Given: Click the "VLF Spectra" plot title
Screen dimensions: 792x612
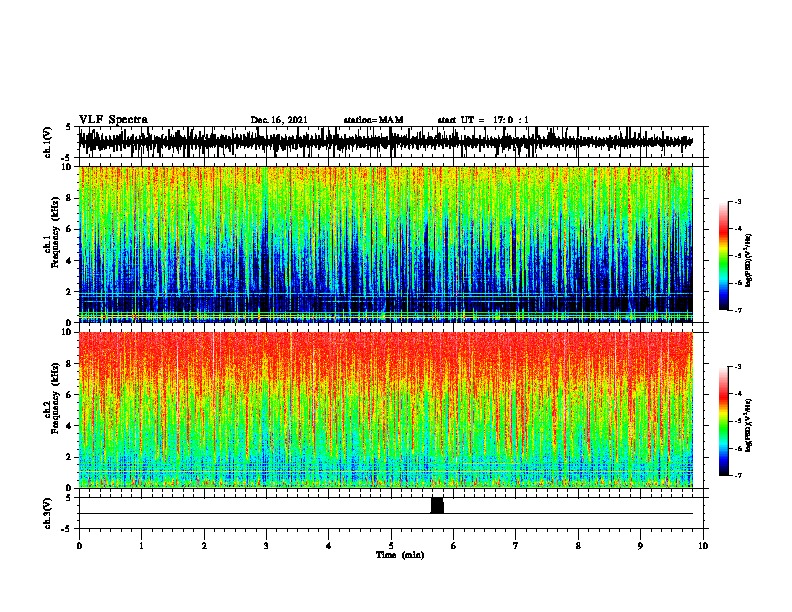Looking at the screenshot, I should (113, 120).
